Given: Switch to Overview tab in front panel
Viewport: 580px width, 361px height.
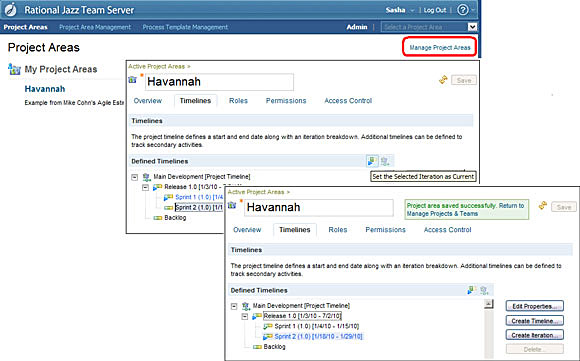Looking at the screenshot, I should [x=247, y=230].
